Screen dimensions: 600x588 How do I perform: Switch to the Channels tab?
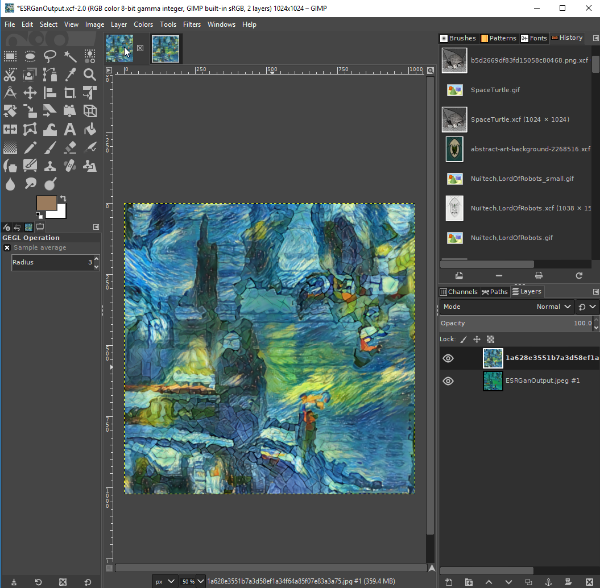460,292
